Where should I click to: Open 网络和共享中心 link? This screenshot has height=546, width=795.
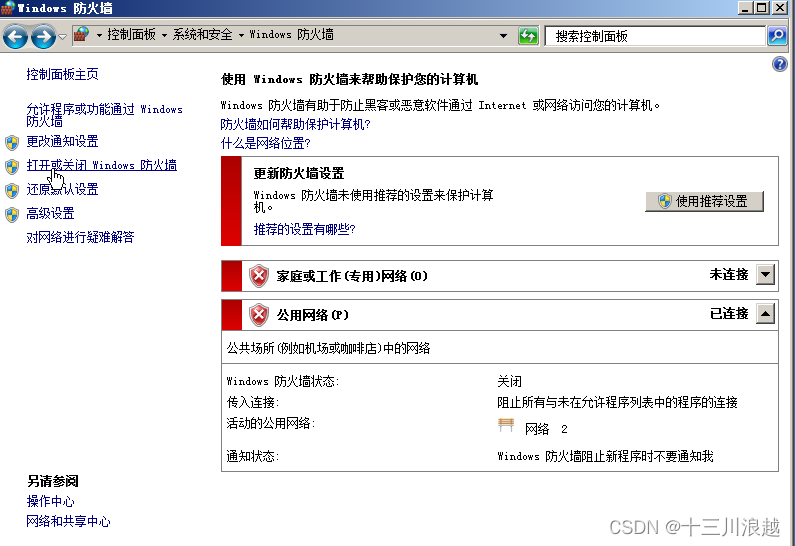(68, 521)
